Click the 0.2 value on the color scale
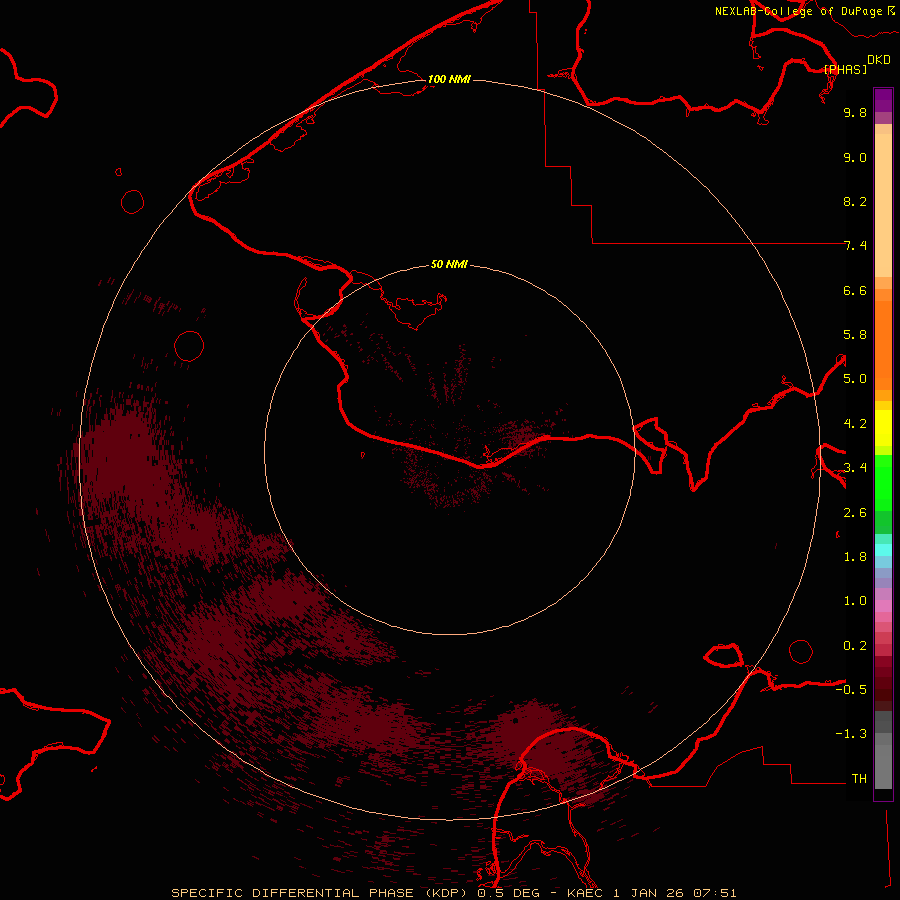 855,646
